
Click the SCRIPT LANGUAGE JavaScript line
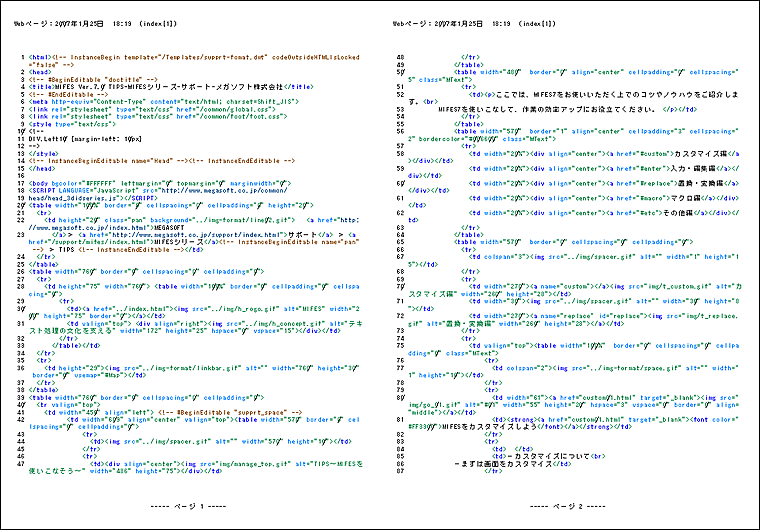coord(160,190)
